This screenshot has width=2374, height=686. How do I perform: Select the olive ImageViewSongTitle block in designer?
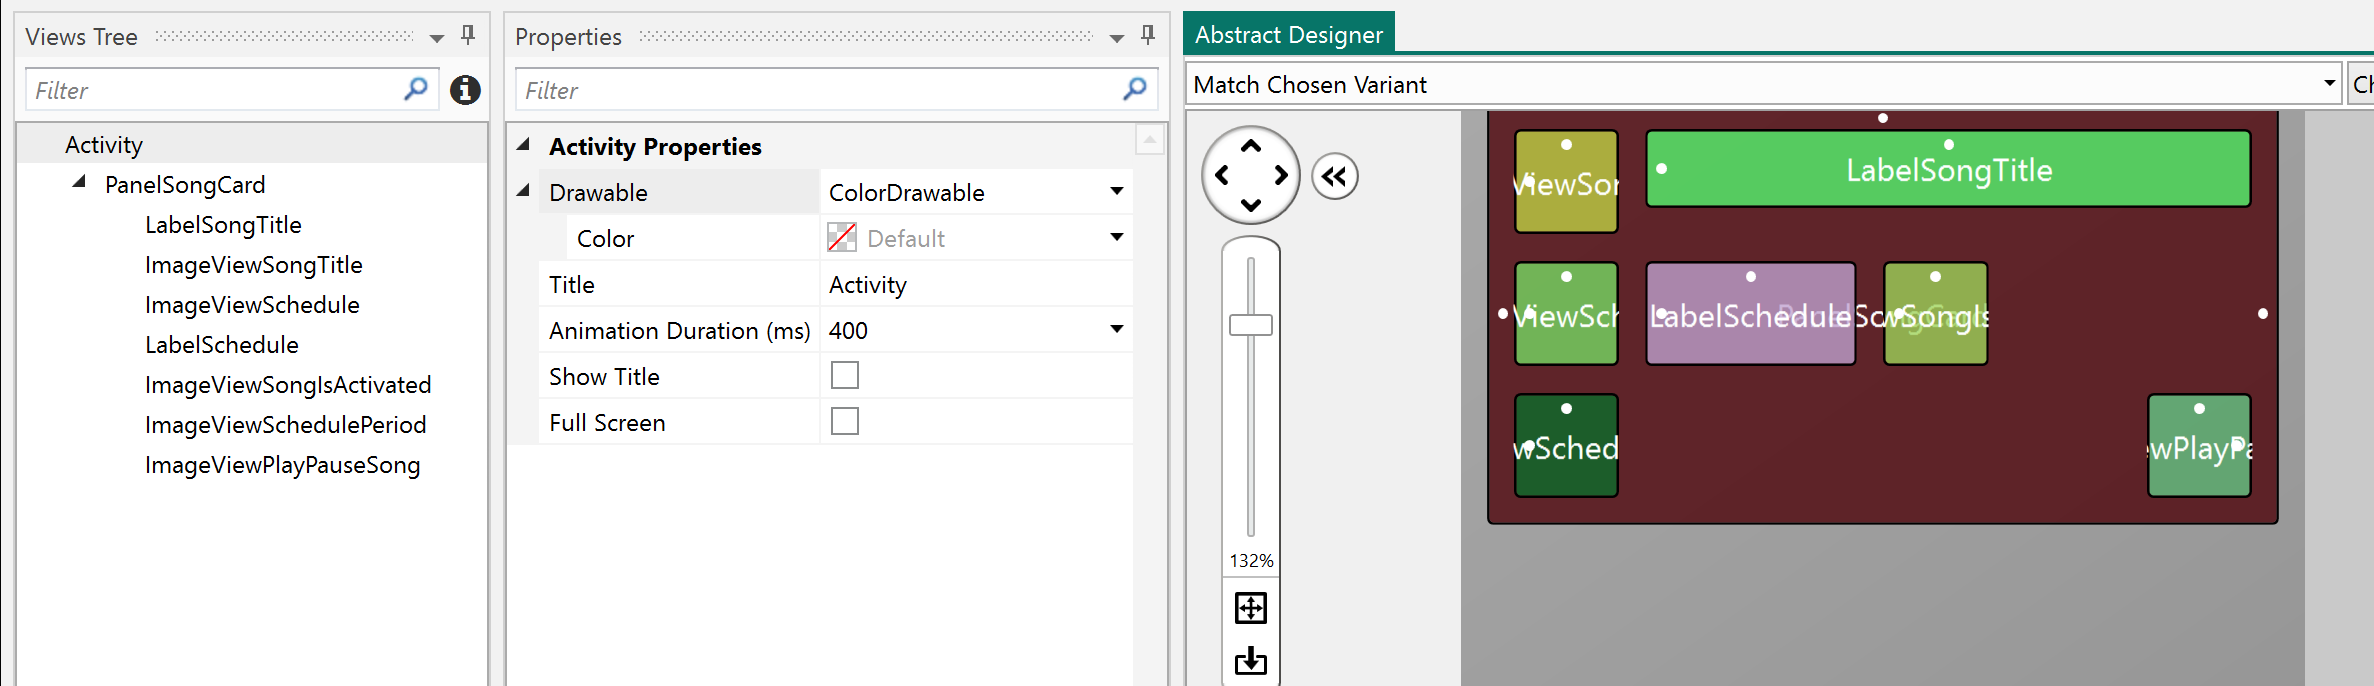coord(1566,182)
